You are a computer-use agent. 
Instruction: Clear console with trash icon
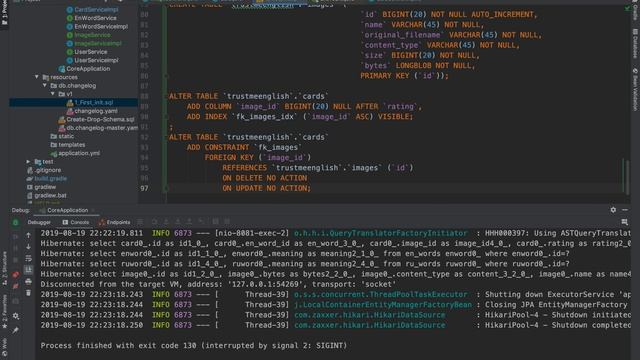click(29, 293)
